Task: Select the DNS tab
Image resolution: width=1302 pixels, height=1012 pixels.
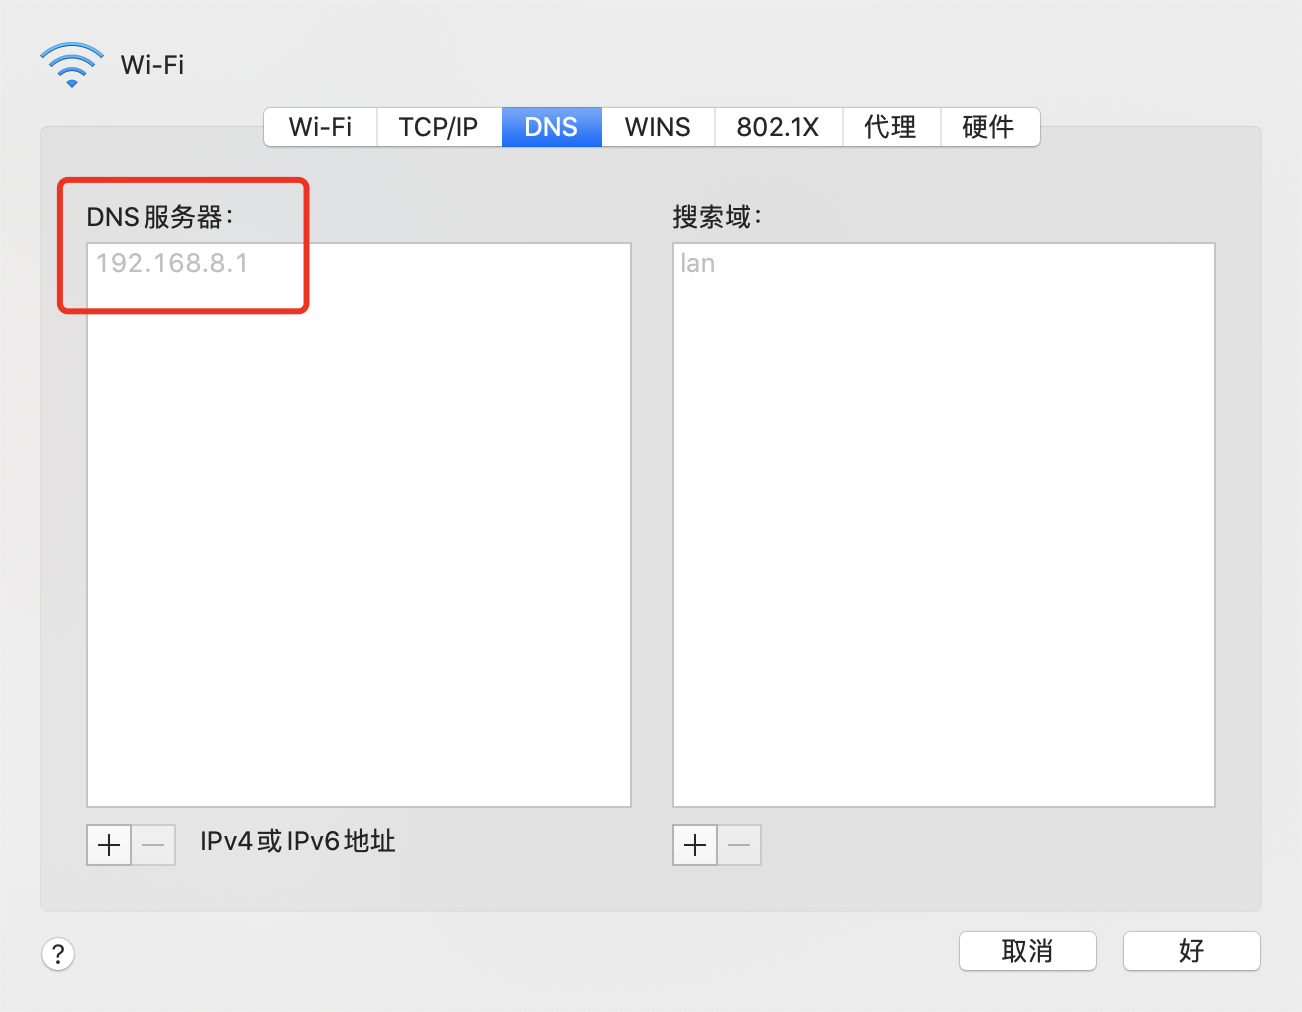Action: [551, 127]
